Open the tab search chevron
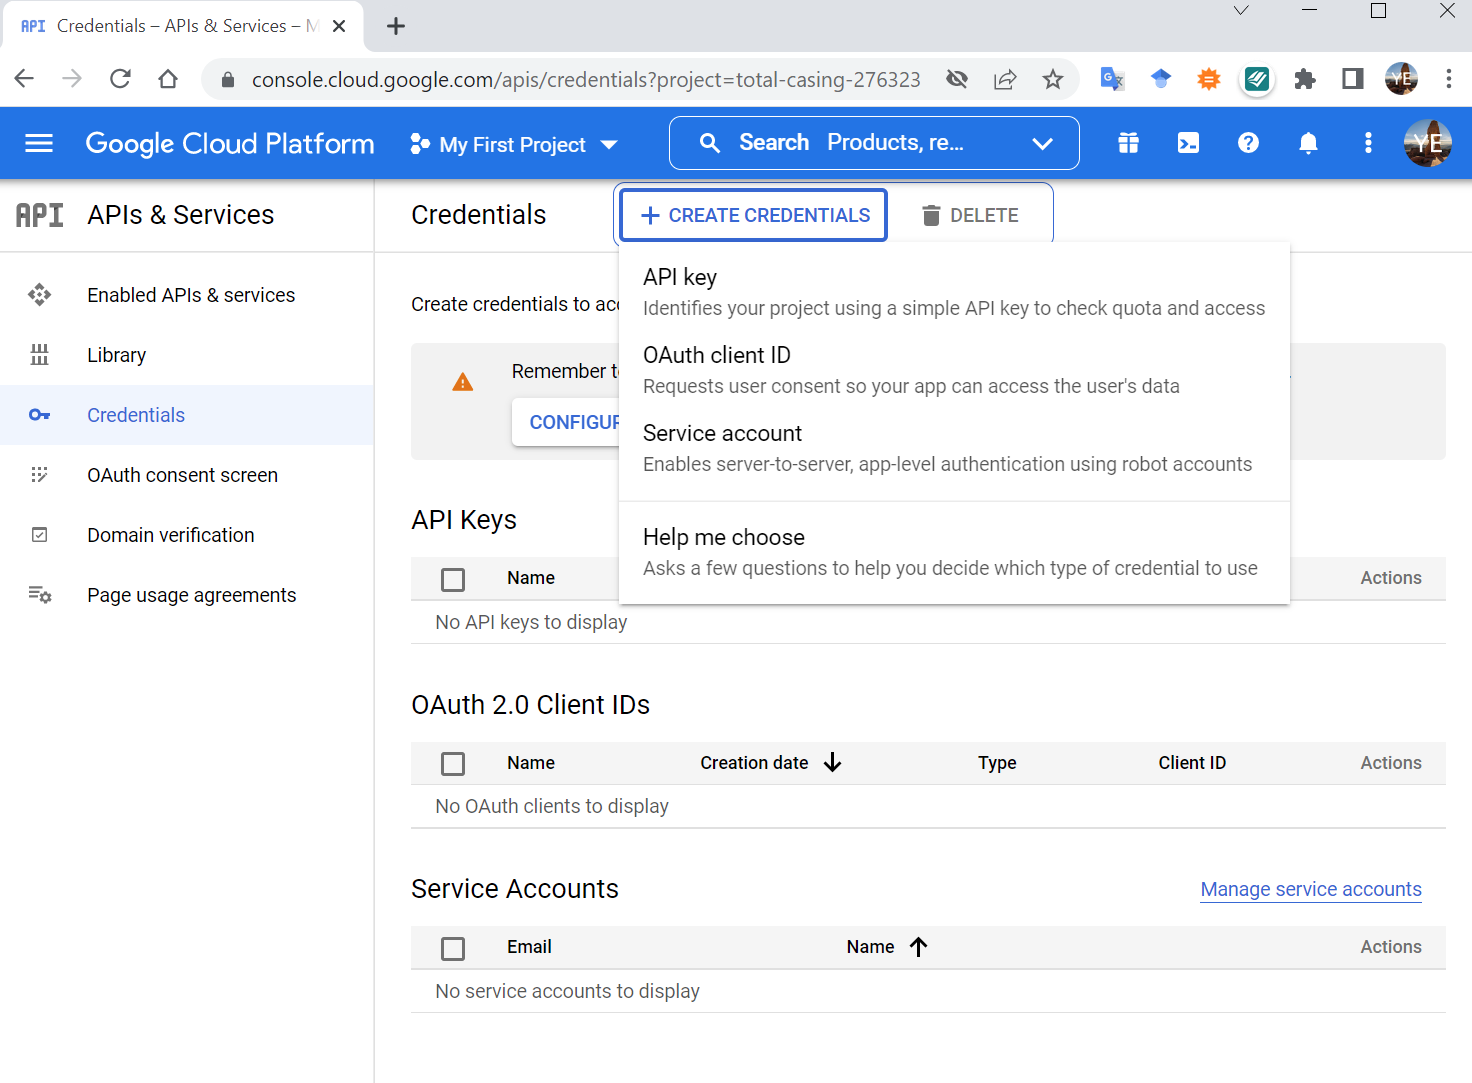This screenshot has height=1083, width=1472. point(1241,11)
